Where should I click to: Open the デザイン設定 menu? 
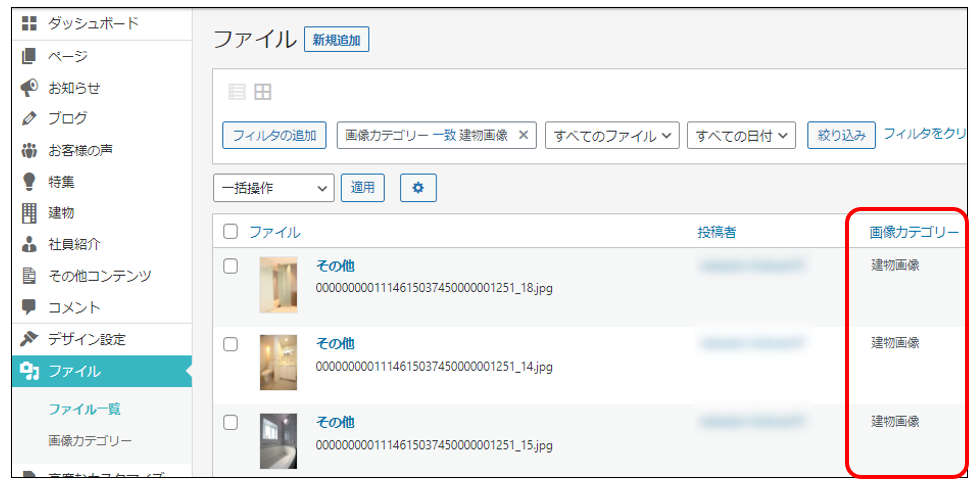[87, 339]
